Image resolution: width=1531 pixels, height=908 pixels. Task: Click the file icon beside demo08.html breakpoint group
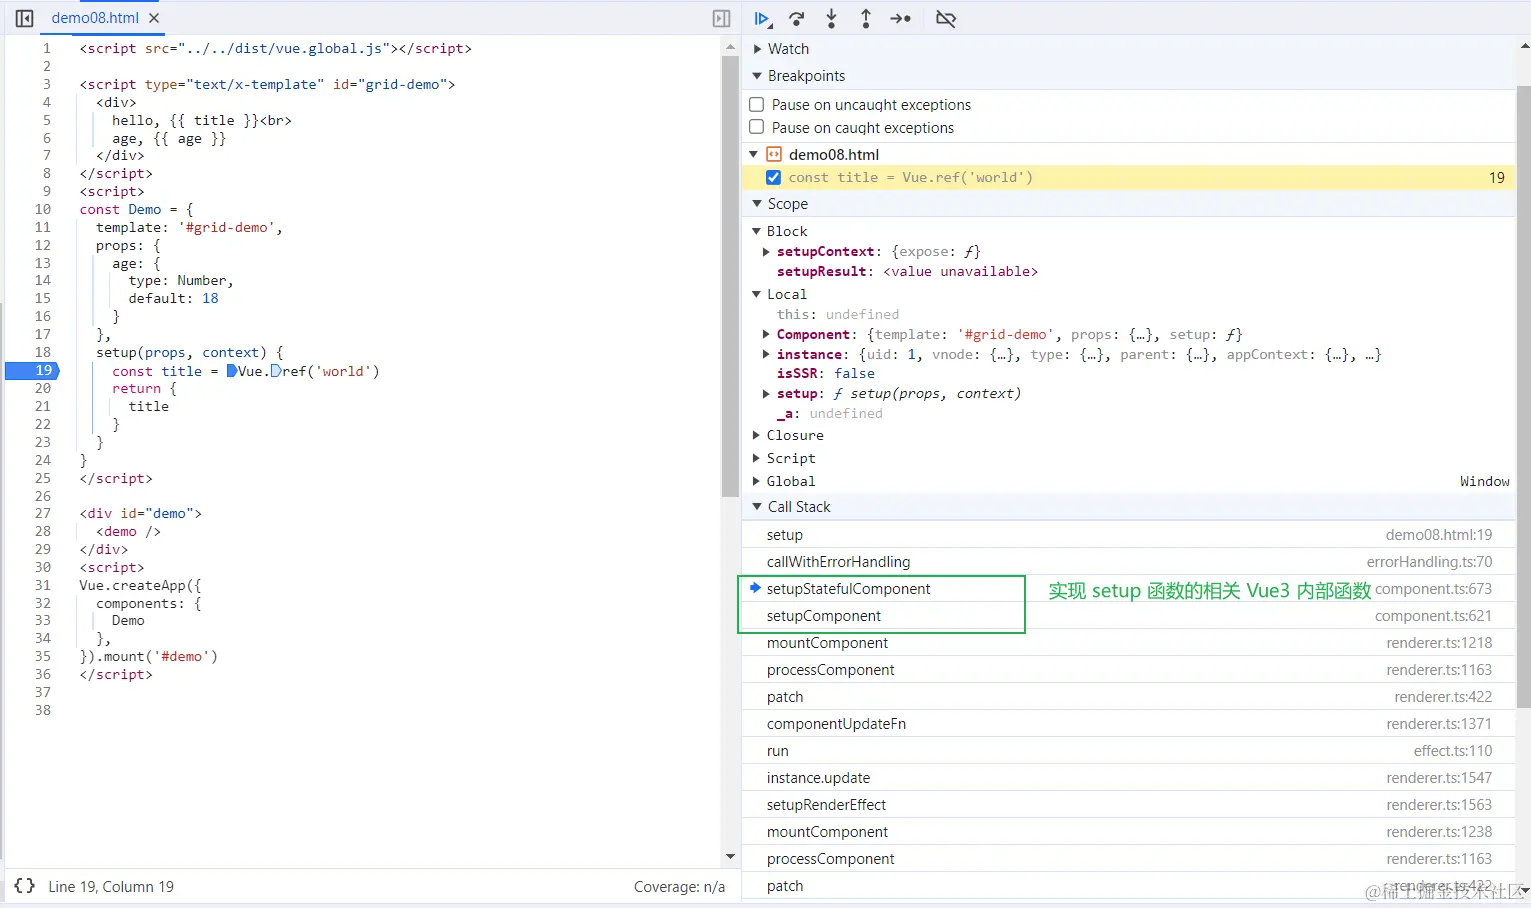coord(774,154)
